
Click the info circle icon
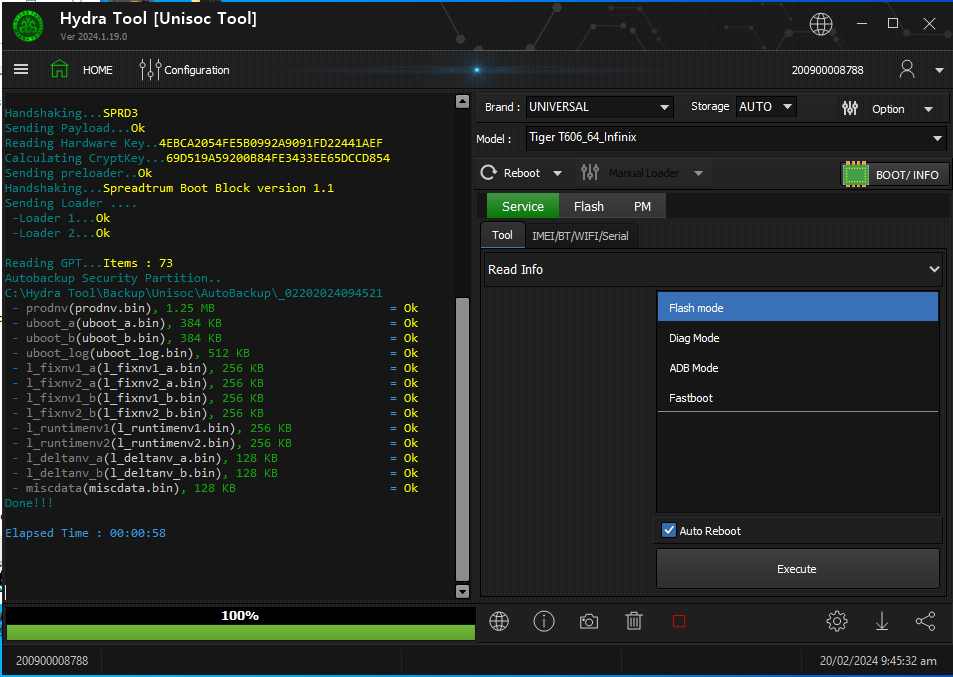pyautogui.click(x=543, y=621)
